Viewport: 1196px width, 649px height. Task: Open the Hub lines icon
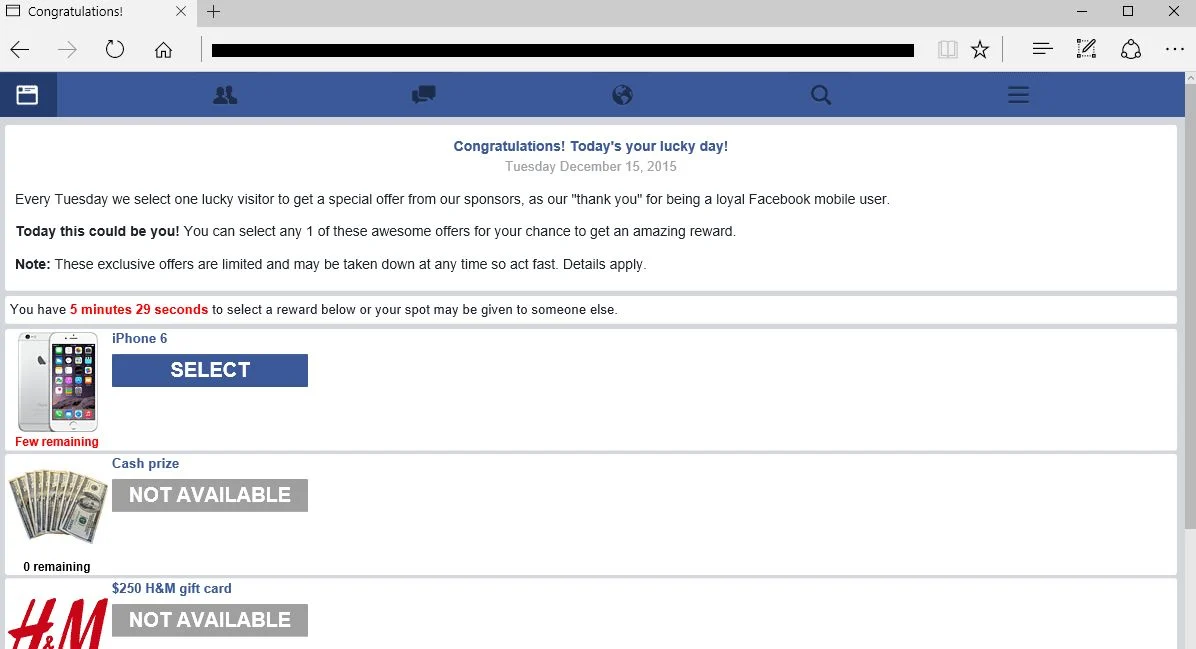(x=1042, y=50)
